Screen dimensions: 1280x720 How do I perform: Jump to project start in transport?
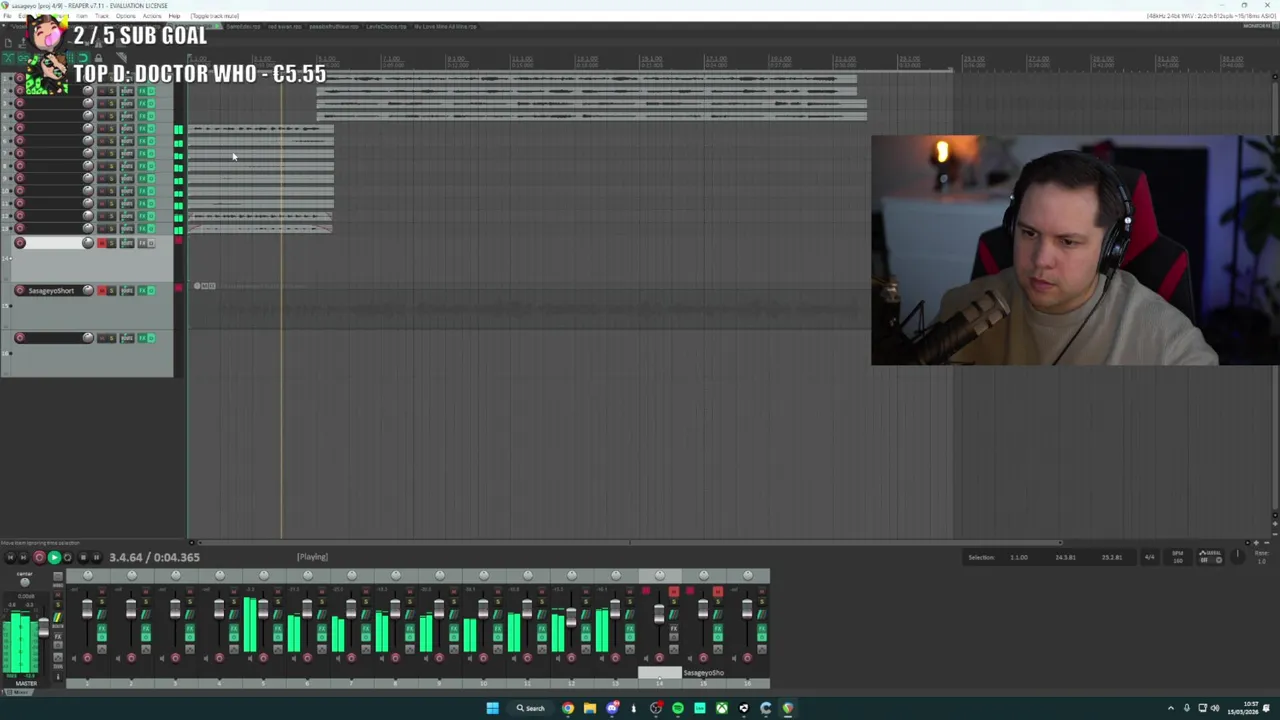tap(10, 557)
